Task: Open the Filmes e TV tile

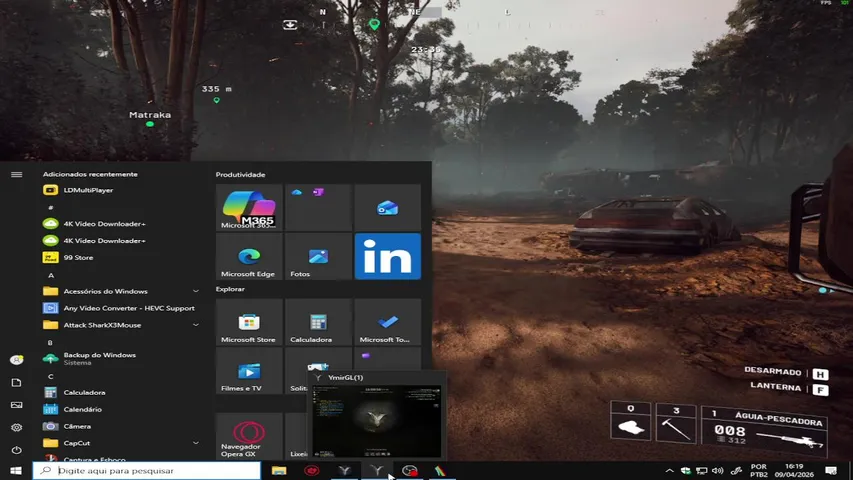Action: [x=249, y=371]
